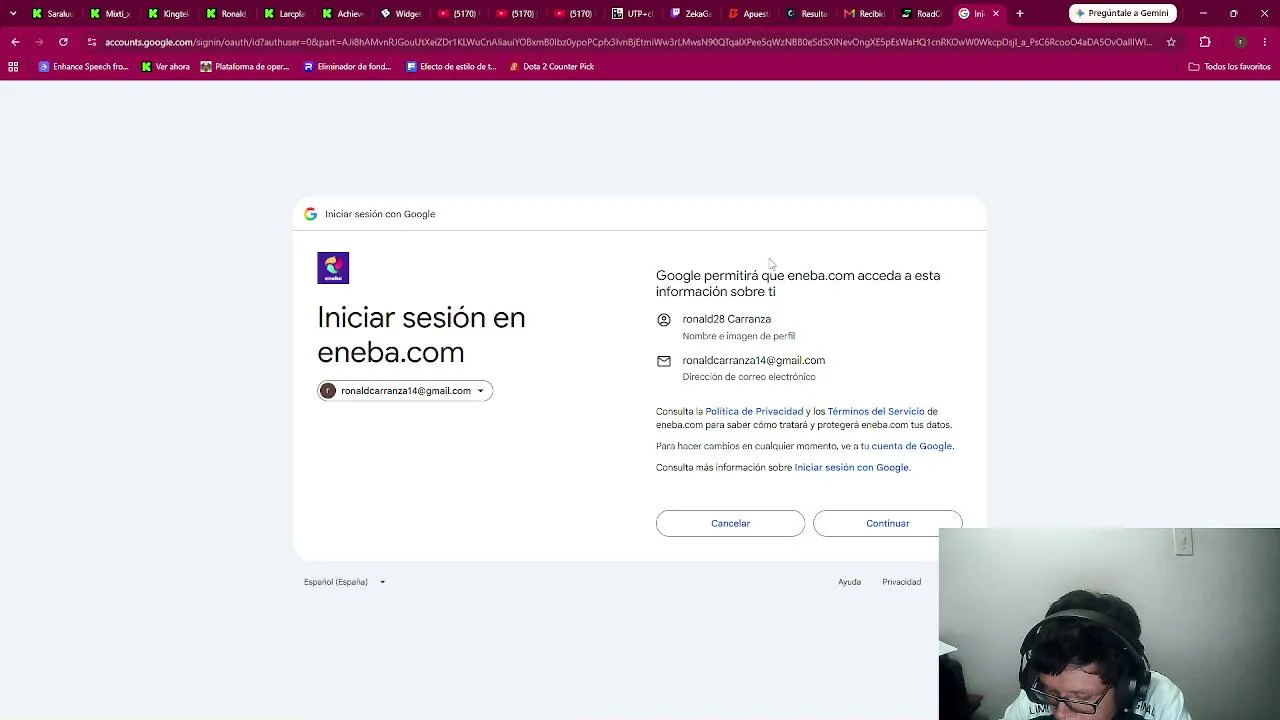This screenshot has width=1280, height=720.
Task: Open the Apps grid in bookmarks bar
Action: [13, 67]
